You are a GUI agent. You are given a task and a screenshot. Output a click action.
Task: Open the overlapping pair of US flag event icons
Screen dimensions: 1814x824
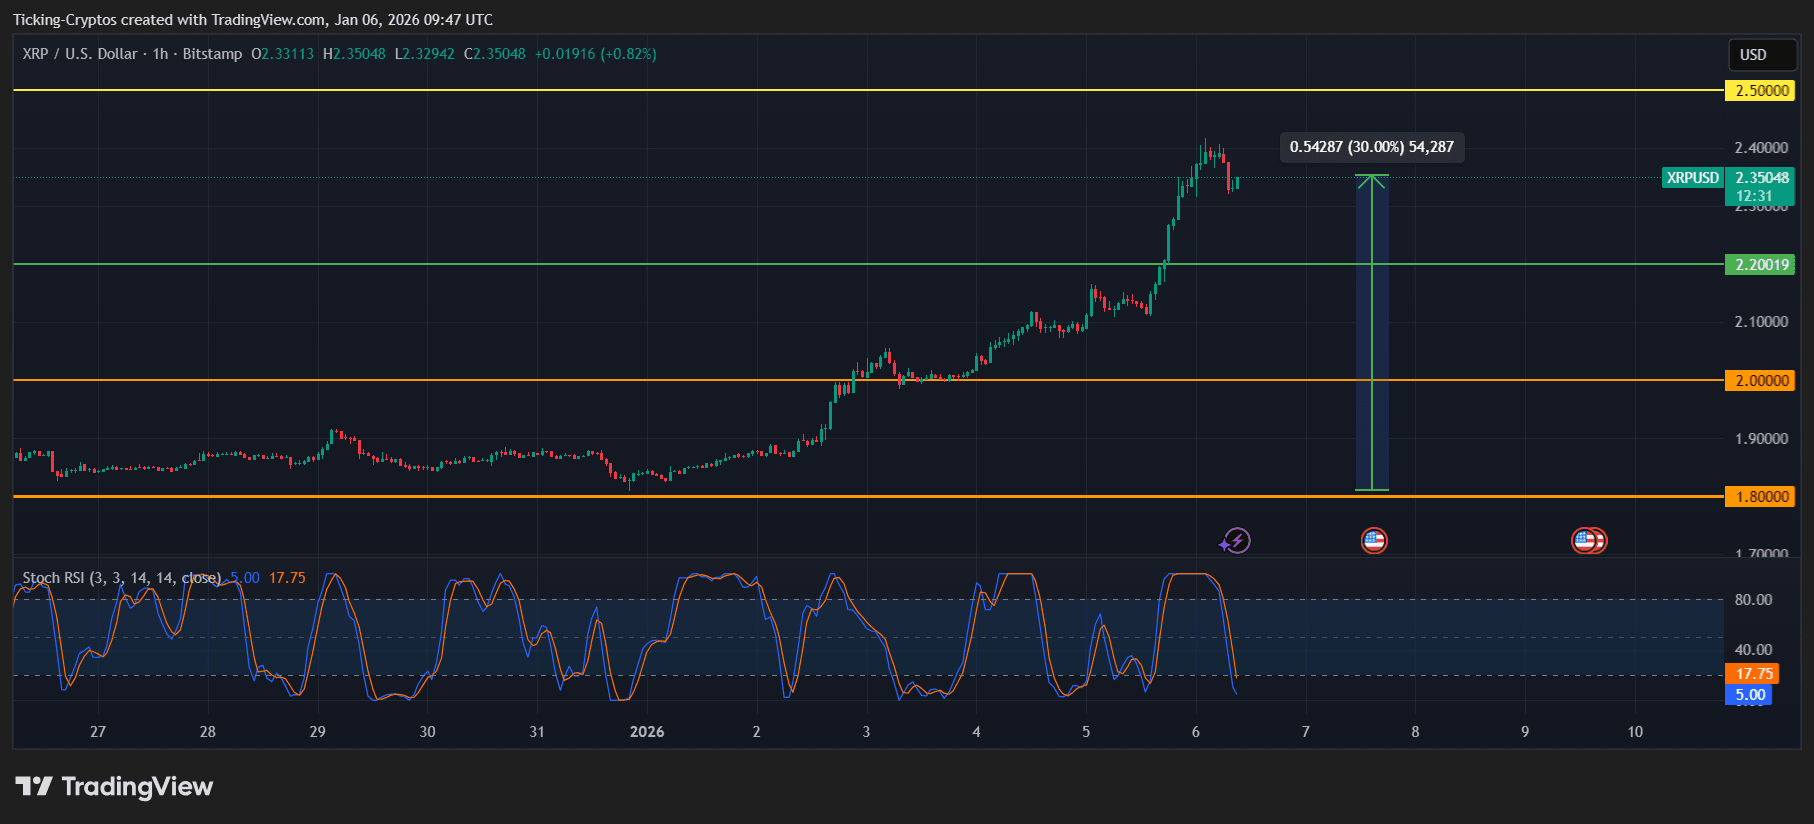click(1589, 541)
